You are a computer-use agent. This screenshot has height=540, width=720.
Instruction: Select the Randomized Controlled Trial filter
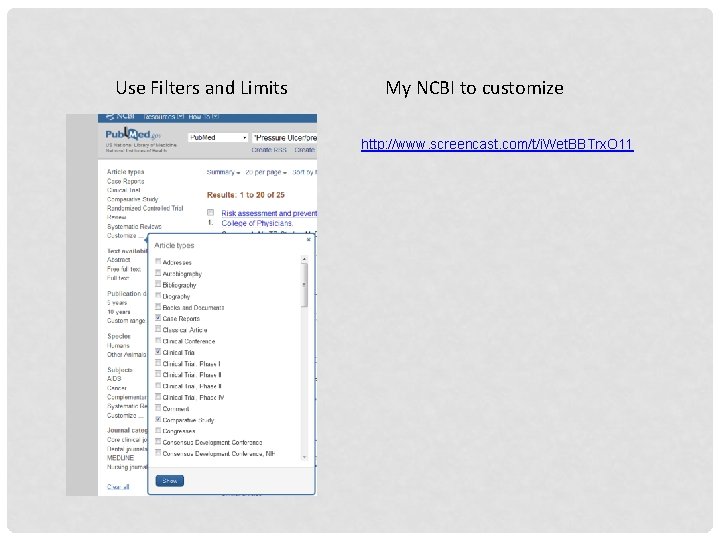click(x=145, y=208)
